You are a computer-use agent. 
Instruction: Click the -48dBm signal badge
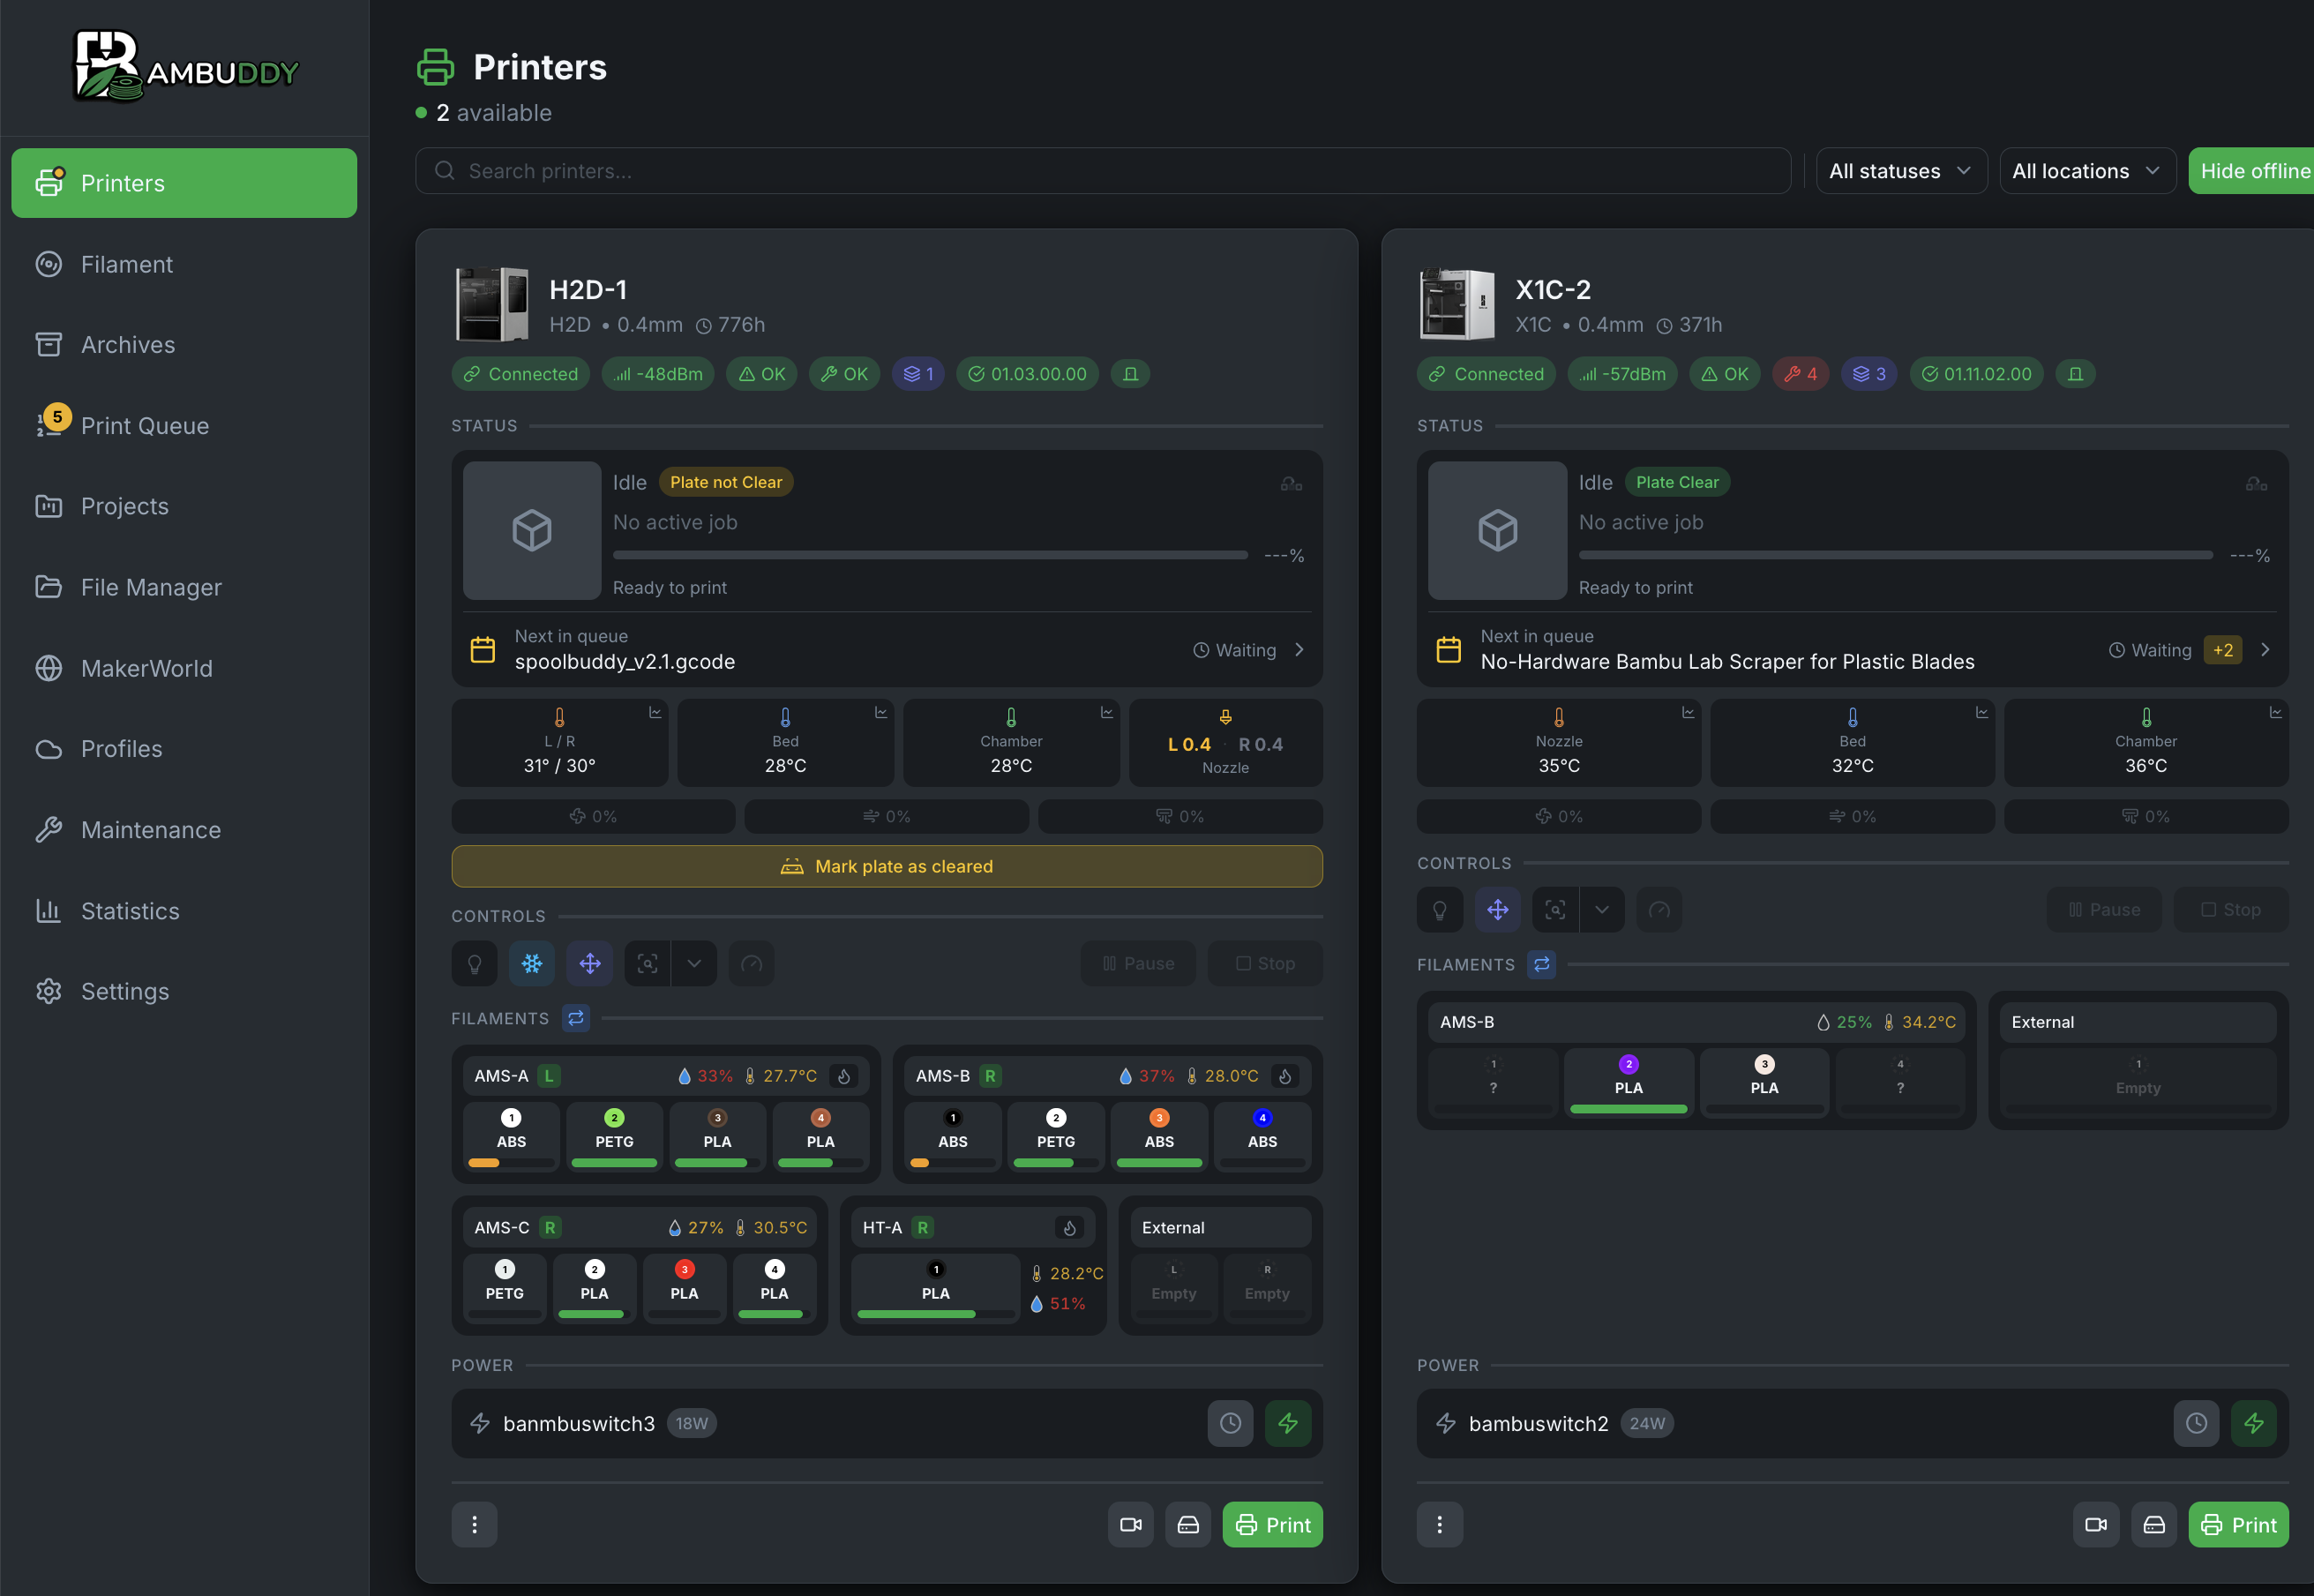(658, 374)
